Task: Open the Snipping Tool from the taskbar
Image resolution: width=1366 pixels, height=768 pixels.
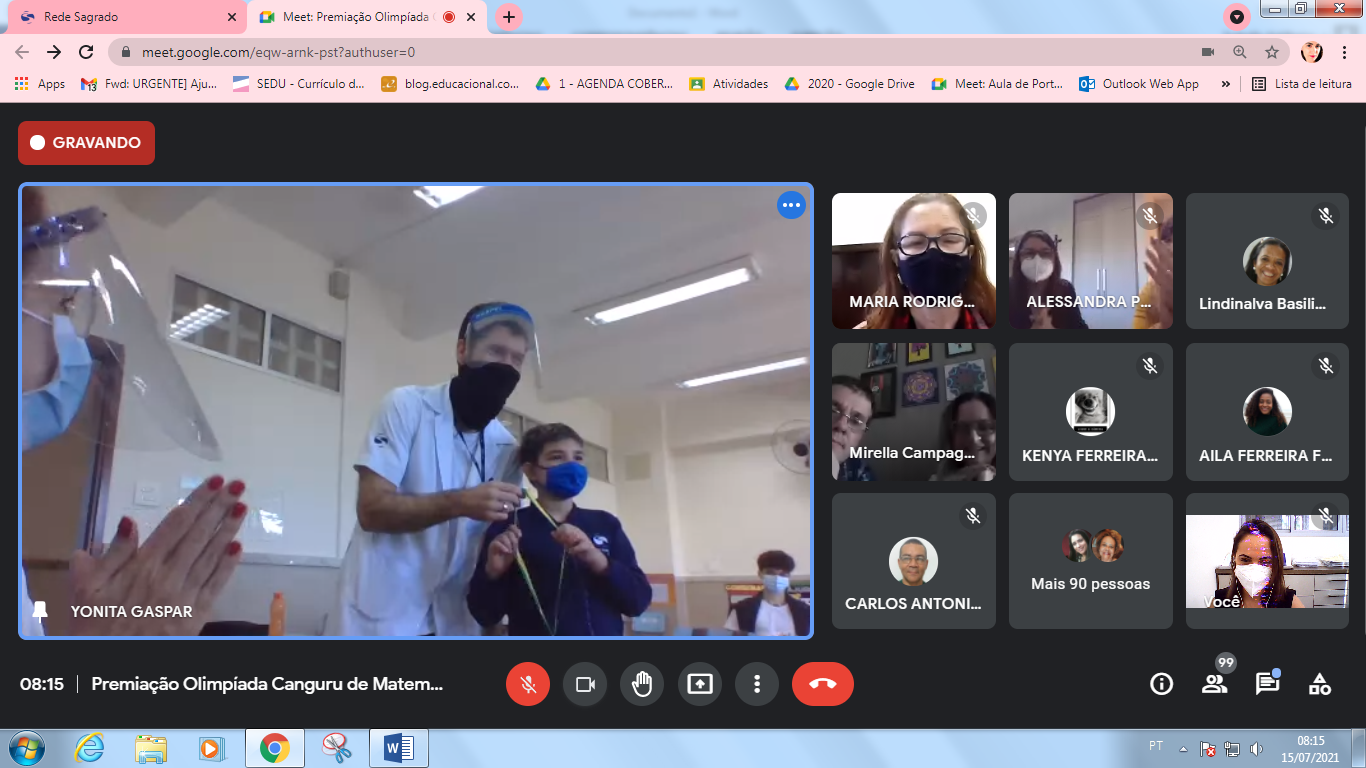Action: tap(336, 748)
